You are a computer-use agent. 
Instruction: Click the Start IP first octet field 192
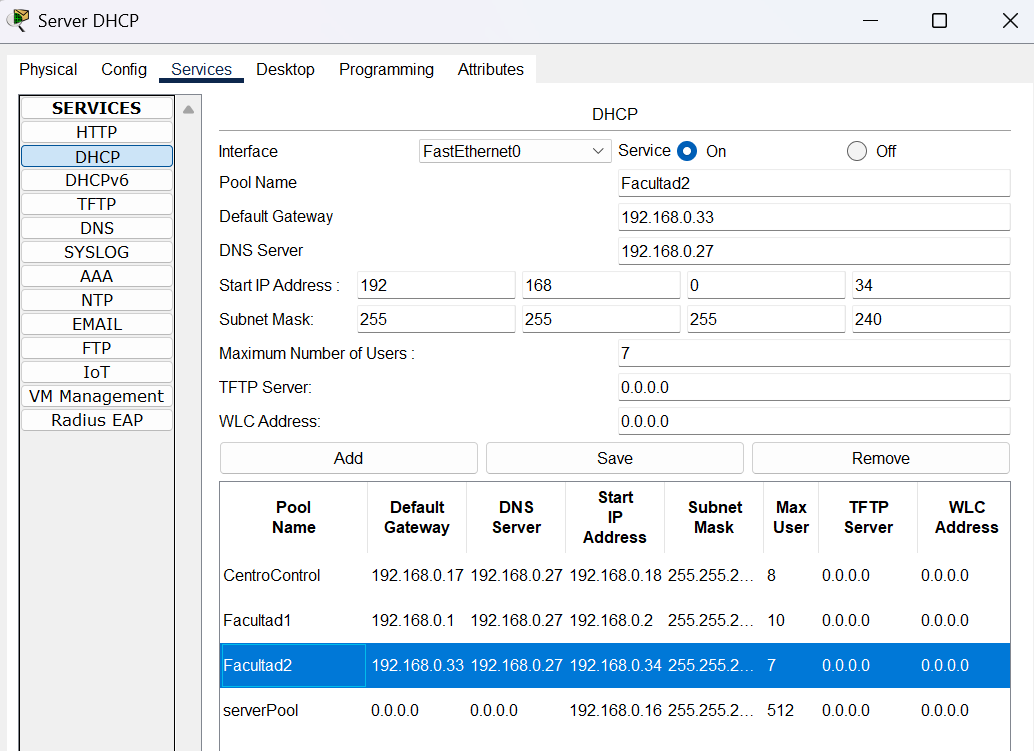[x=436, y=285]
